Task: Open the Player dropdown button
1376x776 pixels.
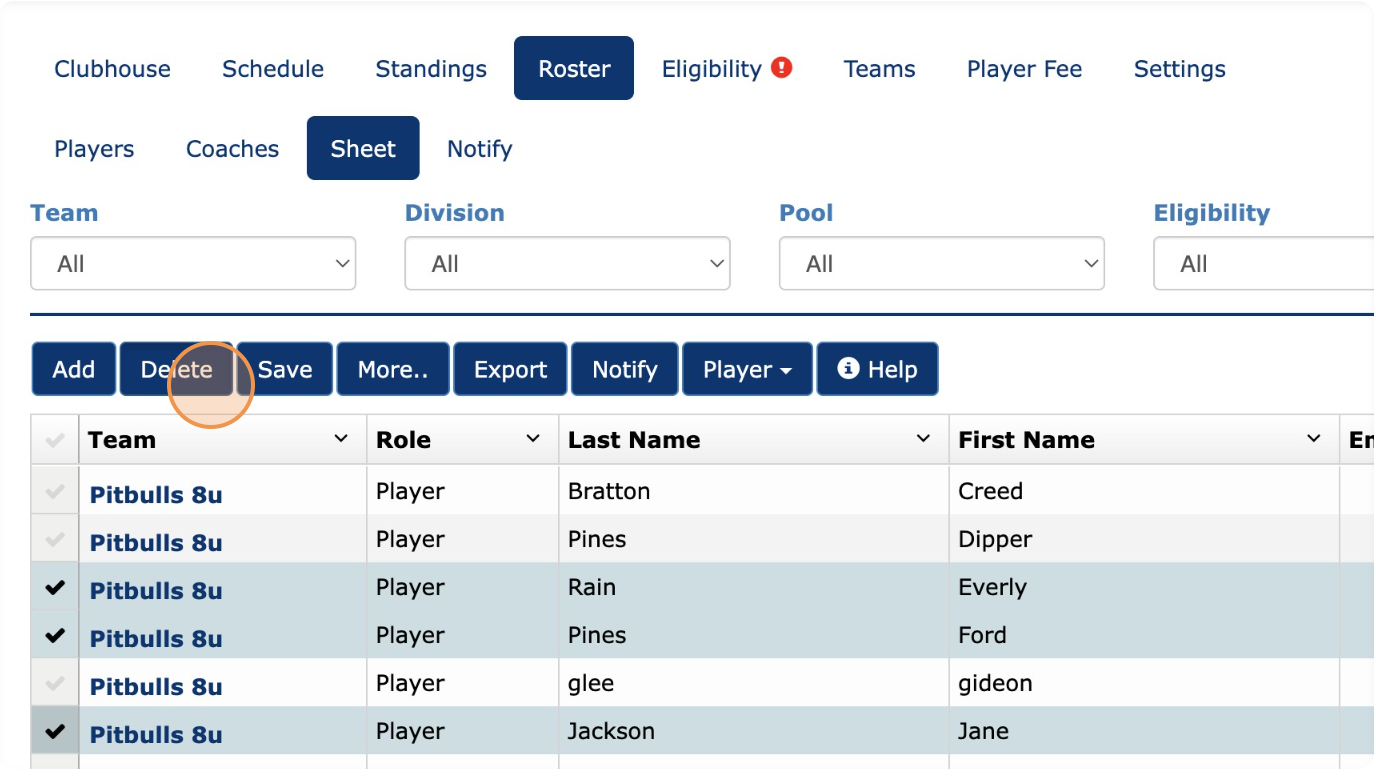Action: click(x=746, y=369)
